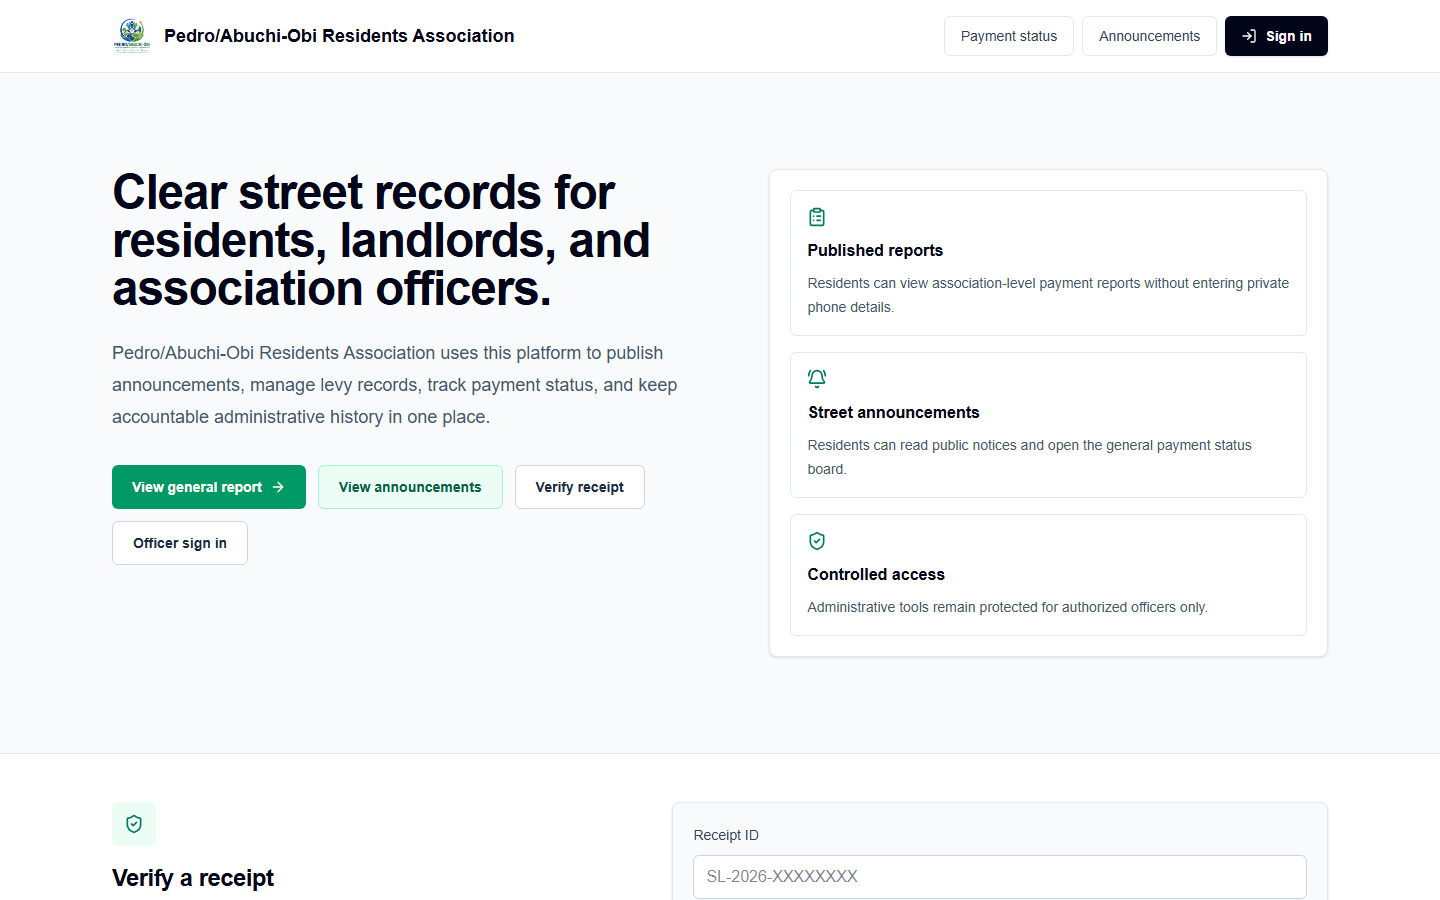Image resolution: width=1440 pixels, height=900 pixels.
Task: Select the Controlled access heading
Action: click(x=876, y=574)
